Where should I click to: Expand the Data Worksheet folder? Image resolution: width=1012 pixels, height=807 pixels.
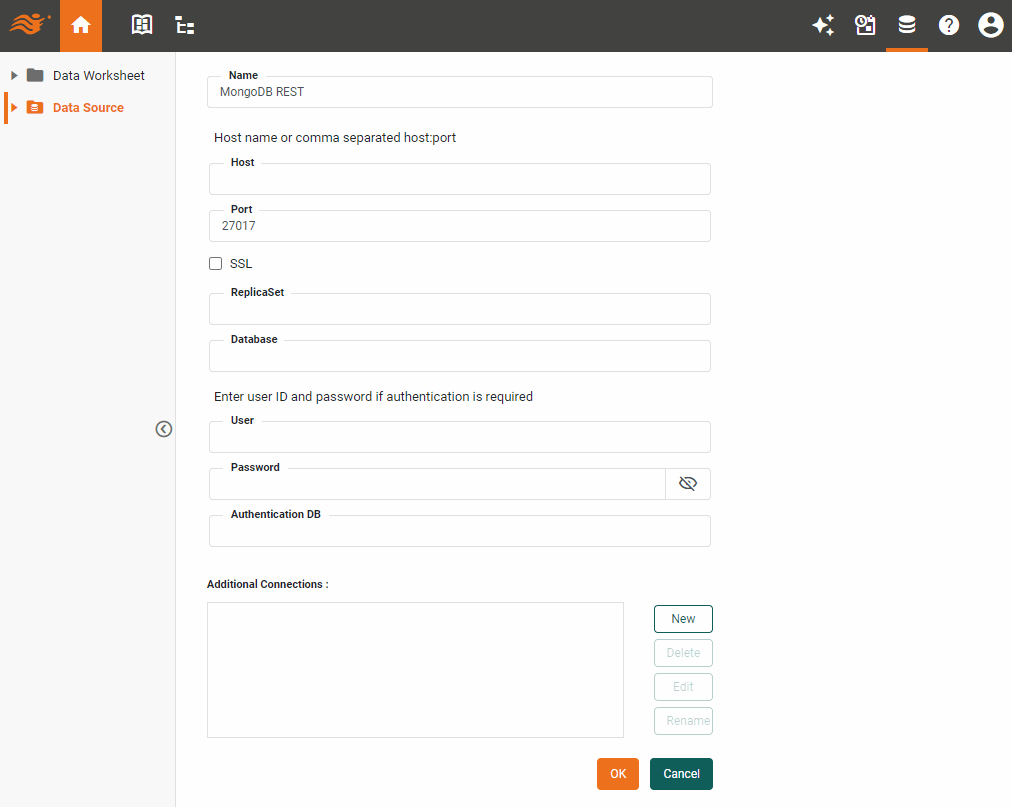point(13,75)
